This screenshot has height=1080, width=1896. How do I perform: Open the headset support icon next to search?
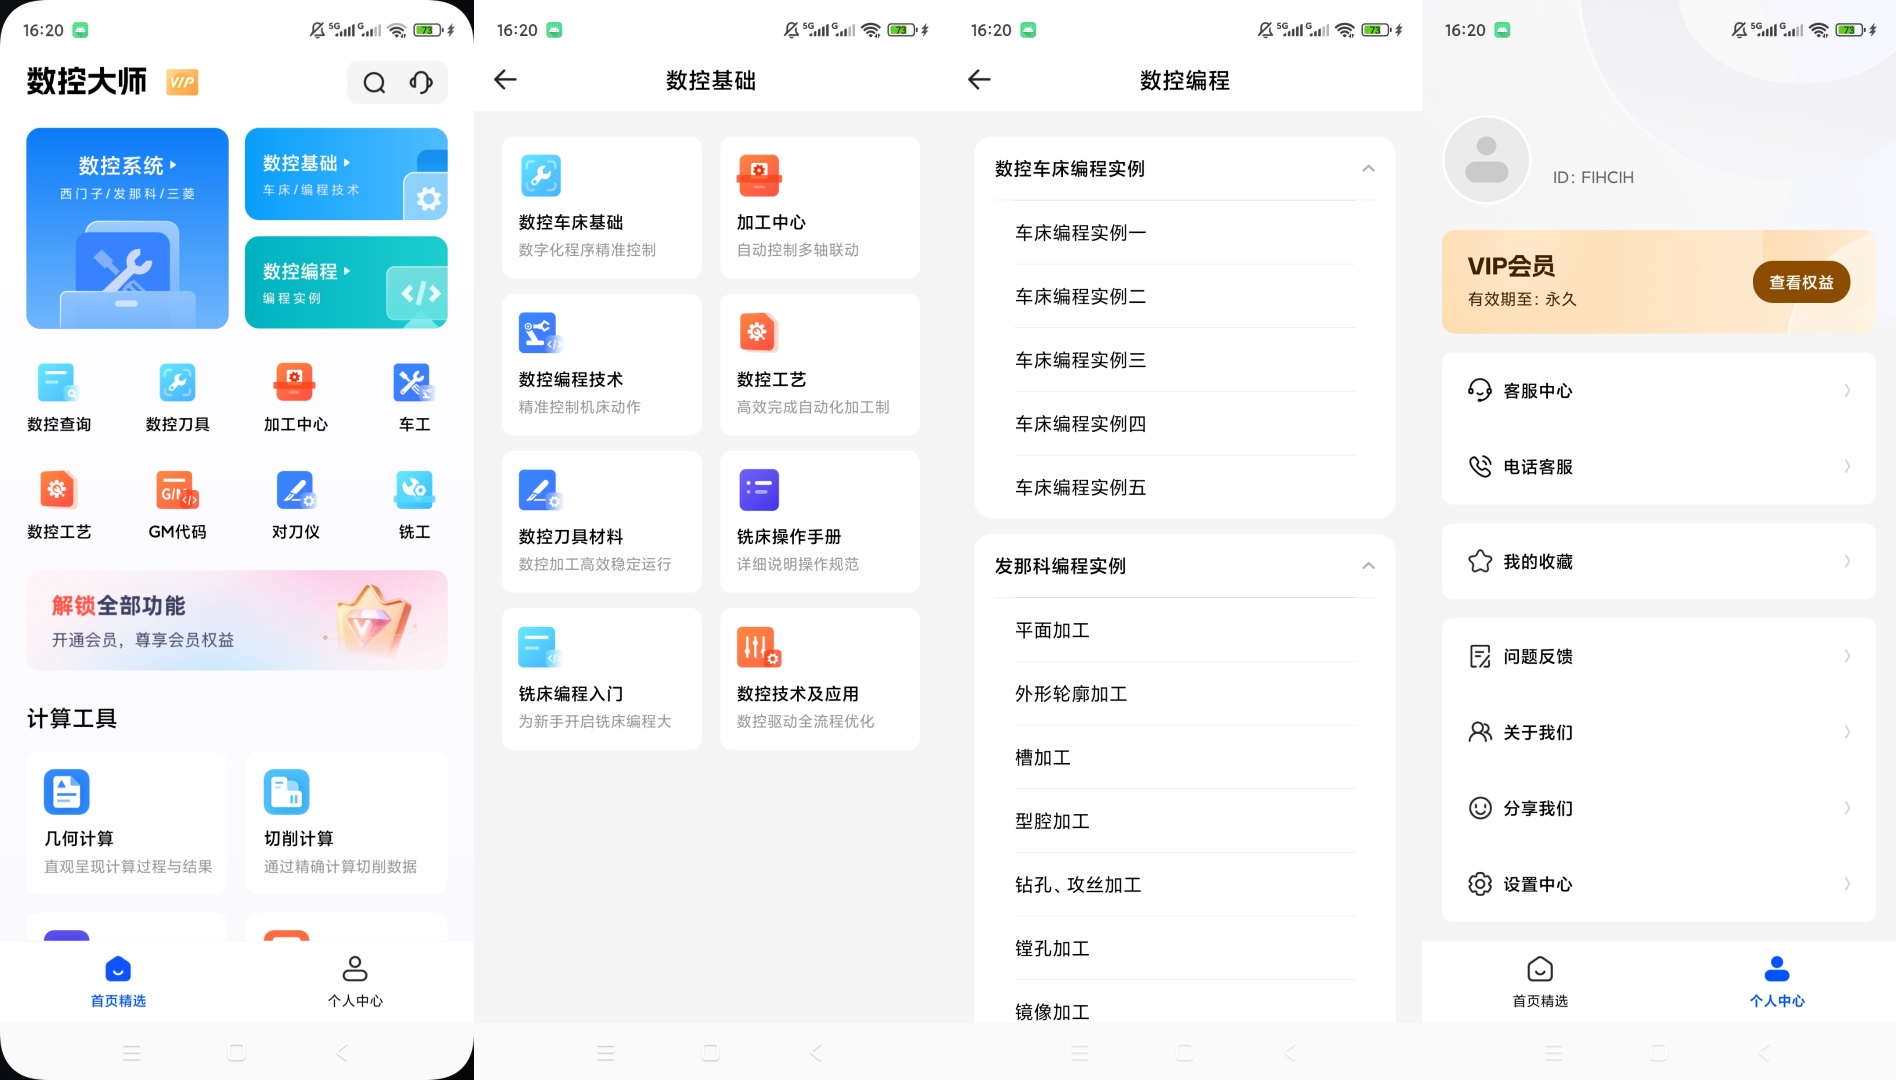[x=421, y=82]
